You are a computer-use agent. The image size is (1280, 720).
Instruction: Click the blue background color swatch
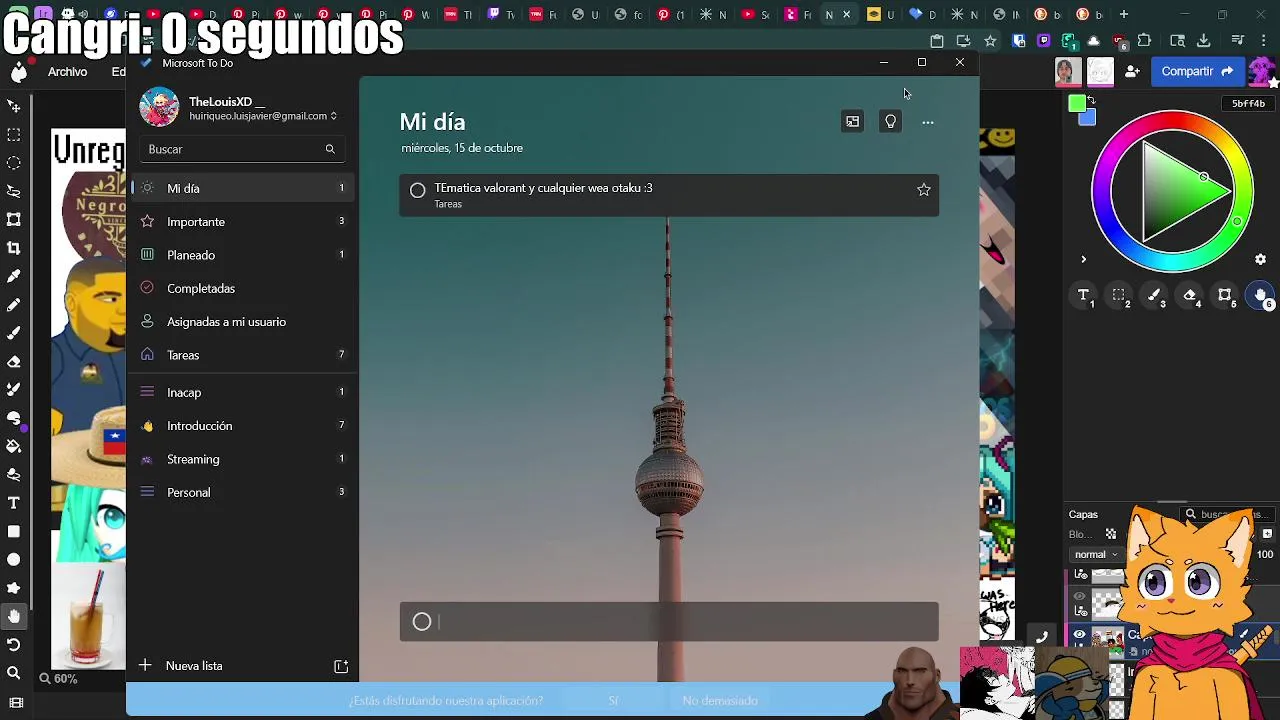1088,118
